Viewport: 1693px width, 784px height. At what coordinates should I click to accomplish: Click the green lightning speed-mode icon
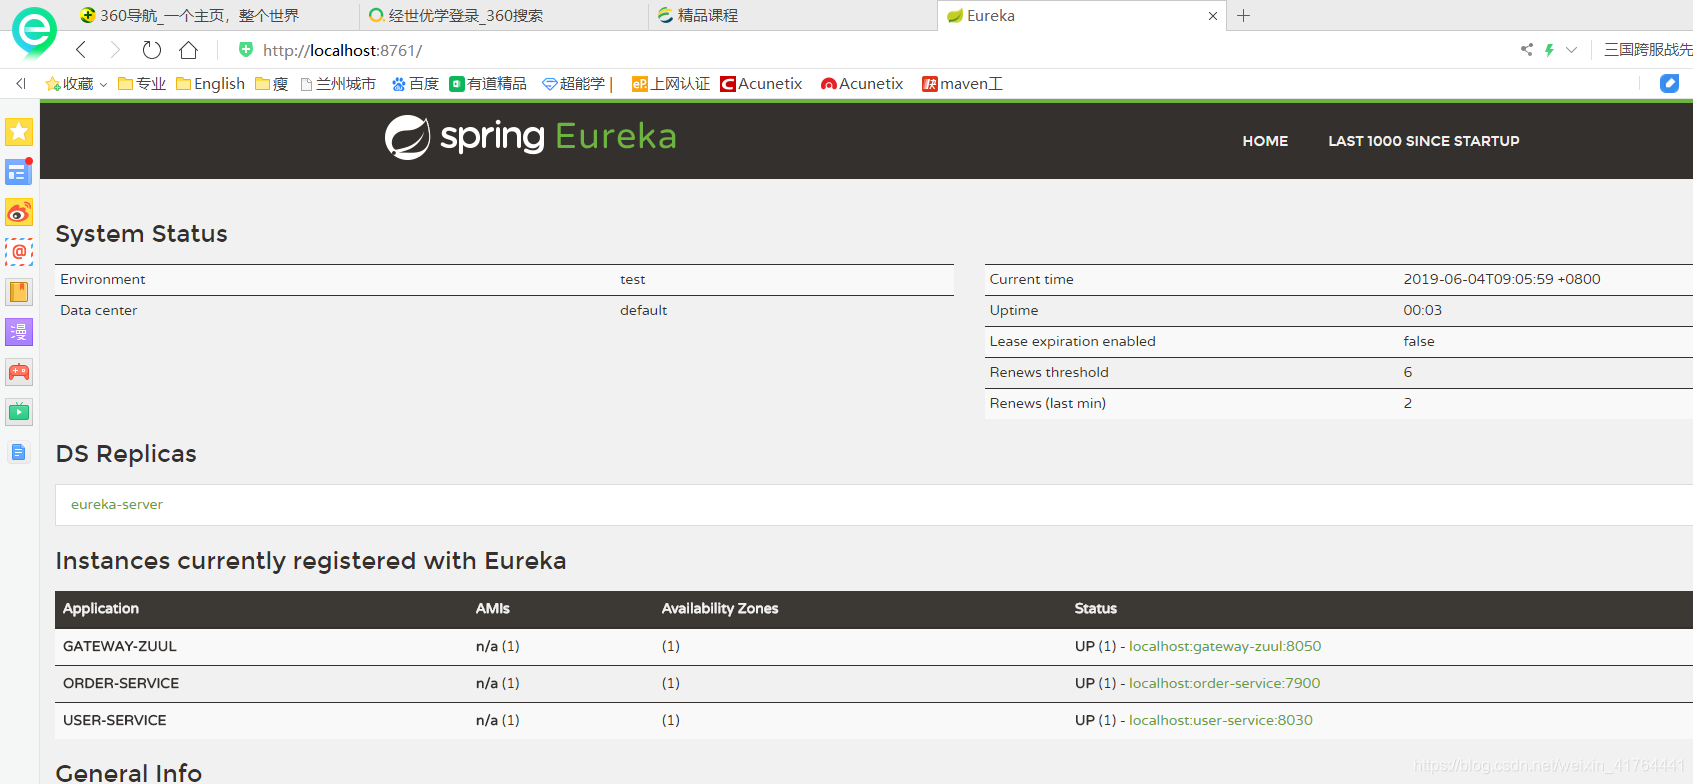click(x=1549, y=49)
